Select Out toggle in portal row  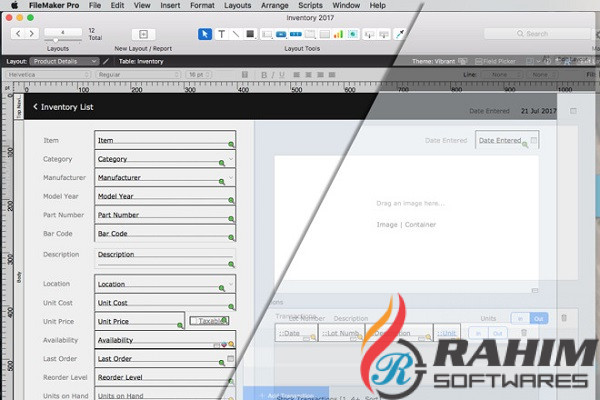[x=497, y=333]
